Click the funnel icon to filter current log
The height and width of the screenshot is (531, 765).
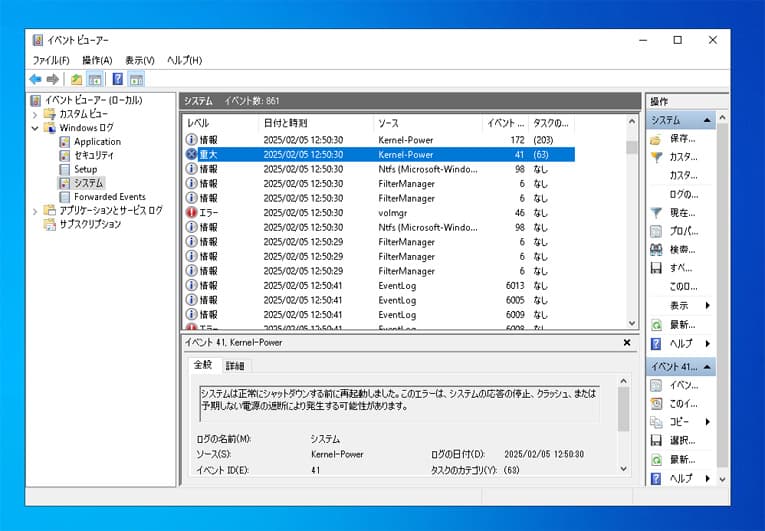coord(656,213)
